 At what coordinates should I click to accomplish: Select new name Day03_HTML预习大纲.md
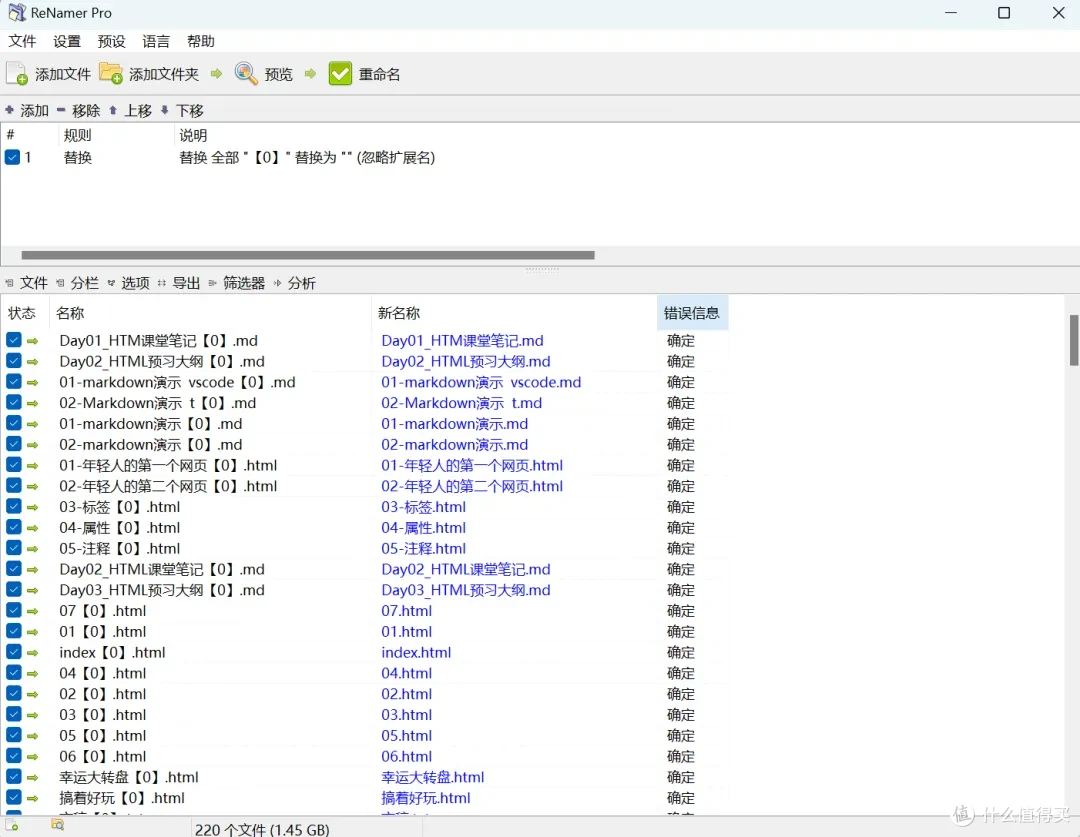[466, 590]
